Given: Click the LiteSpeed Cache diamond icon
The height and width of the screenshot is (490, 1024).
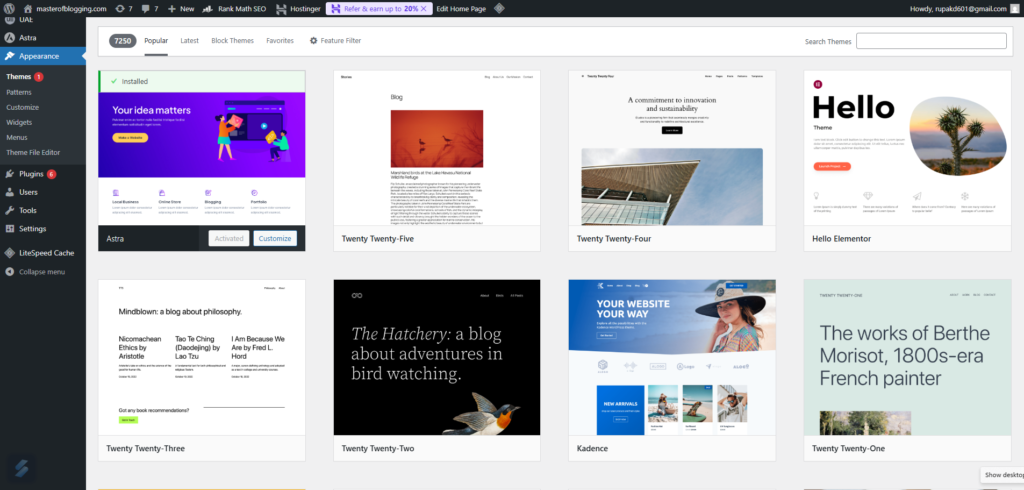Looking at the screenshot, I should coord(9,253).
